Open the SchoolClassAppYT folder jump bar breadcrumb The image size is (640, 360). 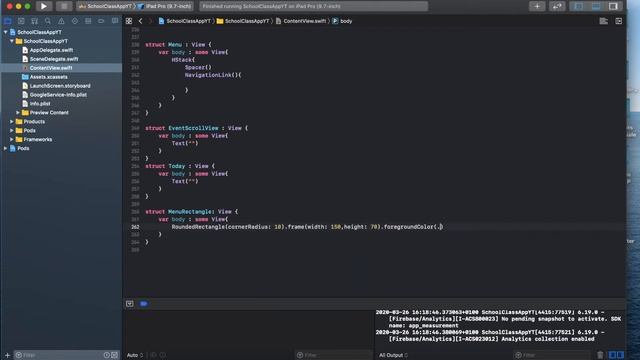point(243,21)
